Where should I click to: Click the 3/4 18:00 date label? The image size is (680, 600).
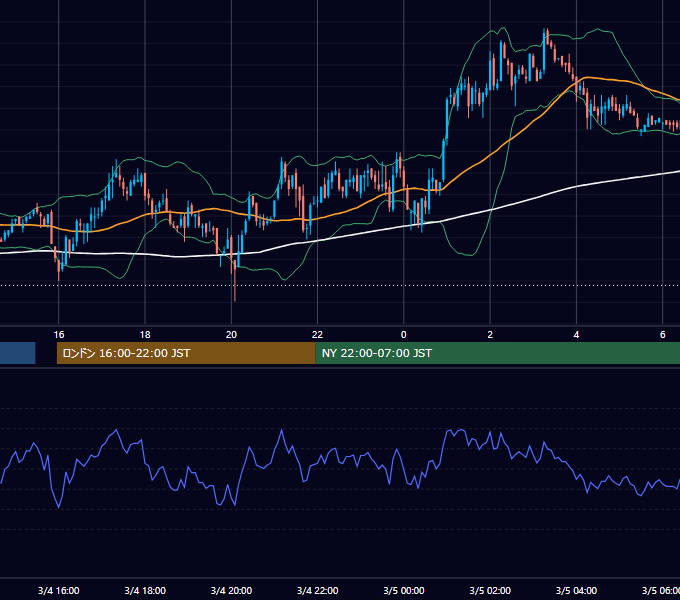coord(145,591)
